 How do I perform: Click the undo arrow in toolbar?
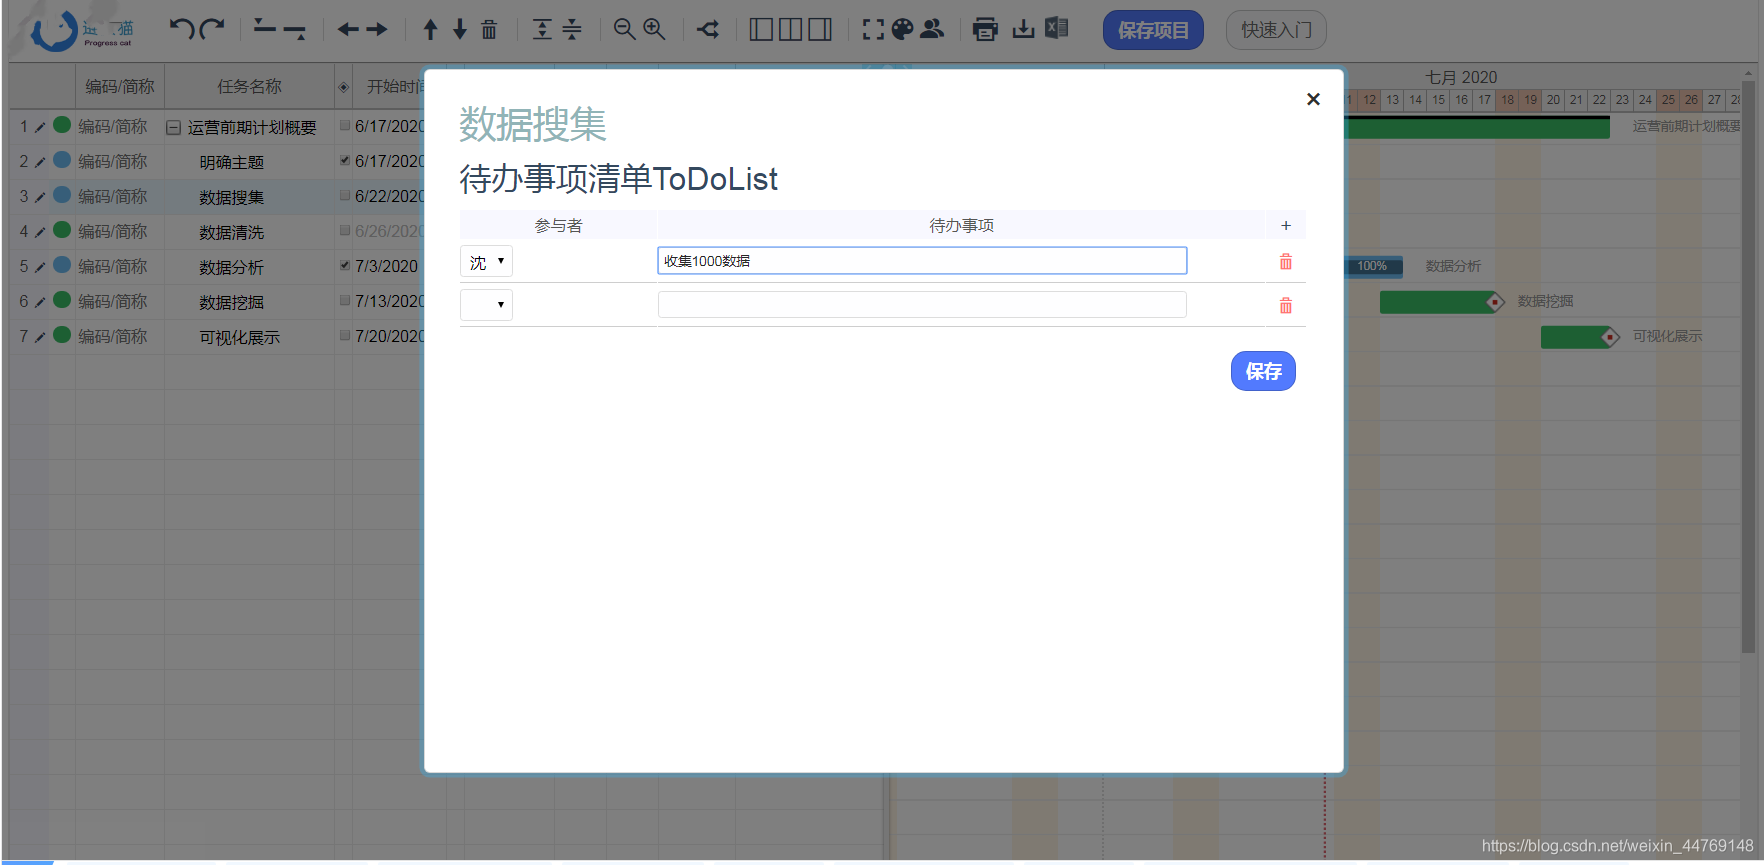click(x=181, y=29)
